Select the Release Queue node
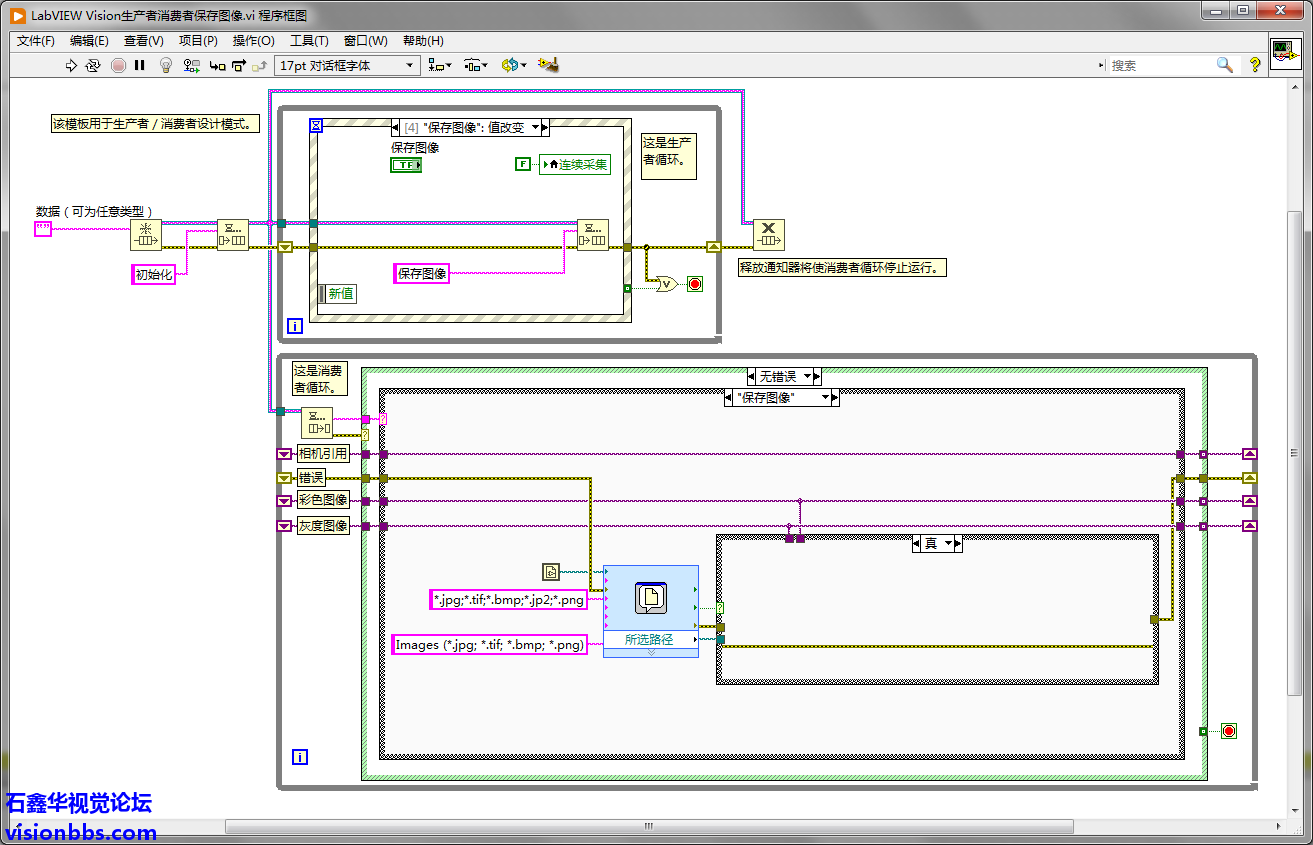 pyautogui.click(x=768, y=234)
